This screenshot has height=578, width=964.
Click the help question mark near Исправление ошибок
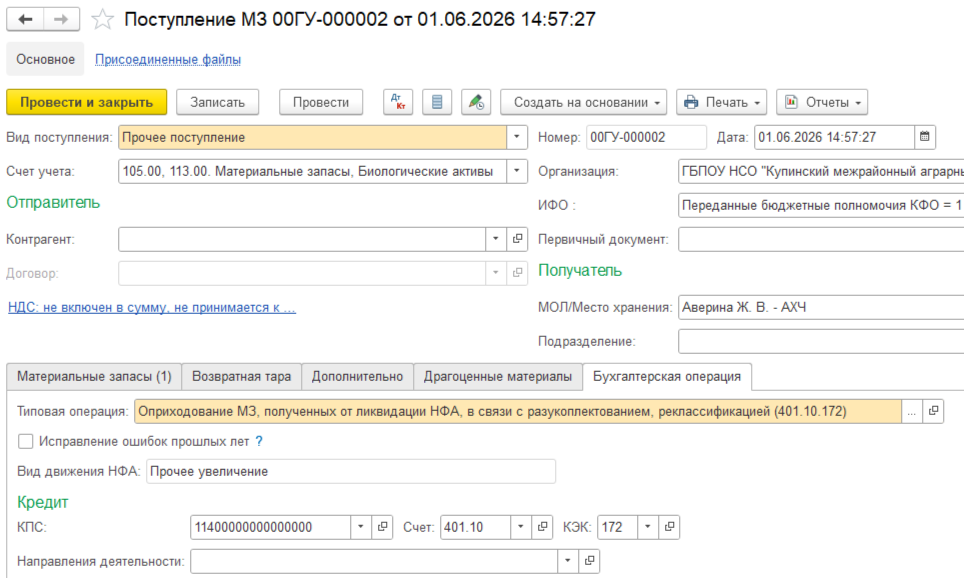click(x=259, y=441)
